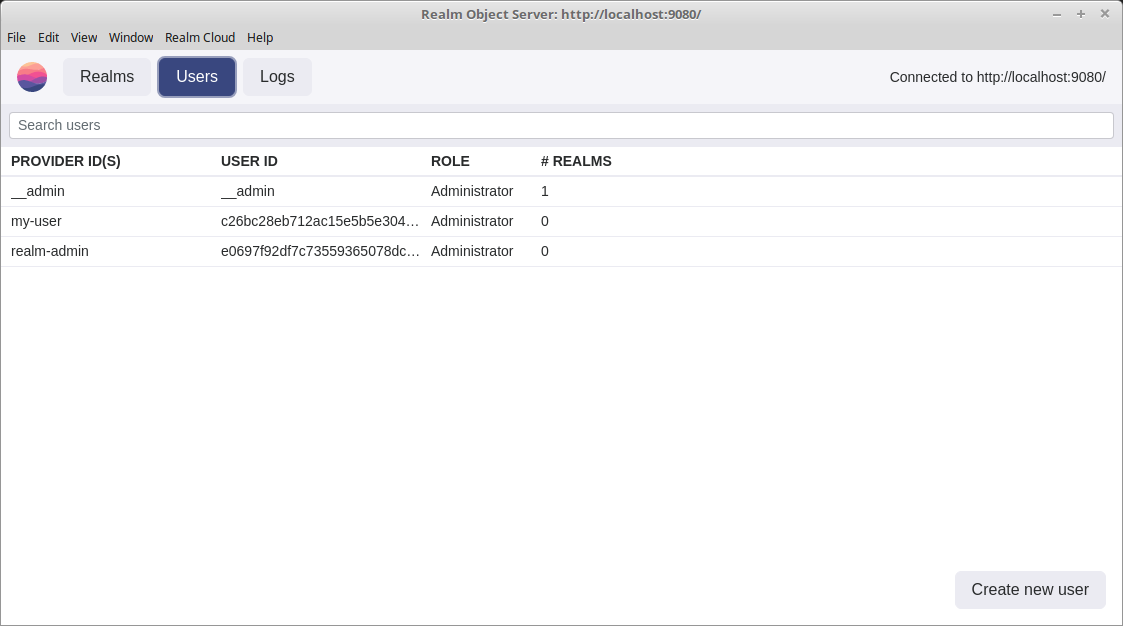Select the __admin user row
1123x626 pixels.
click(x=400, y=191)
